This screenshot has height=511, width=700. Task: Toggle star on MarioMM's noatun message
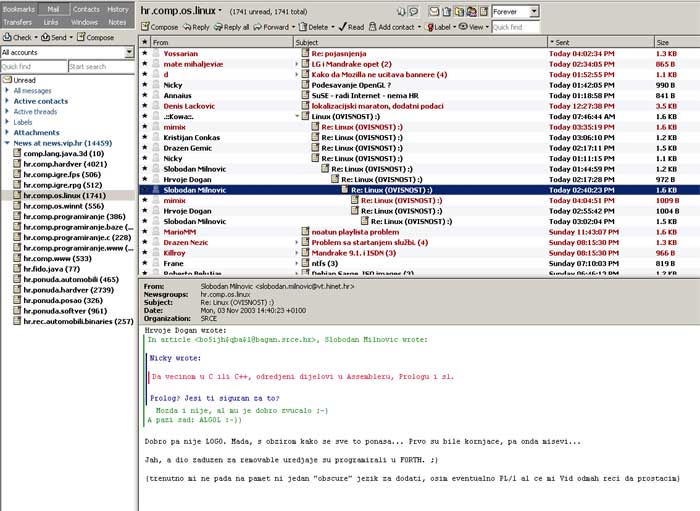(144, 232)
